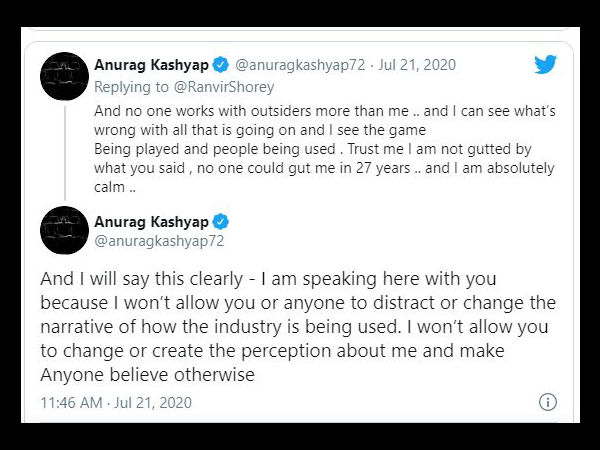Viewport: 600px width, 450px height.
Task: Click the thread line connecting the avatars
Action: (x=65, y=153)
